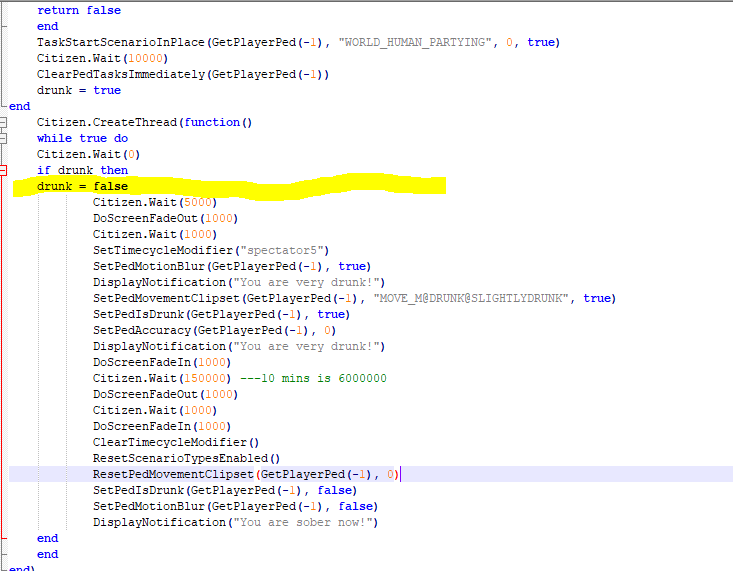Screen dimensions: 733x571
Task: Click the line SetTimecycleModifier("spectator5")
Action: tap(211, 251)
